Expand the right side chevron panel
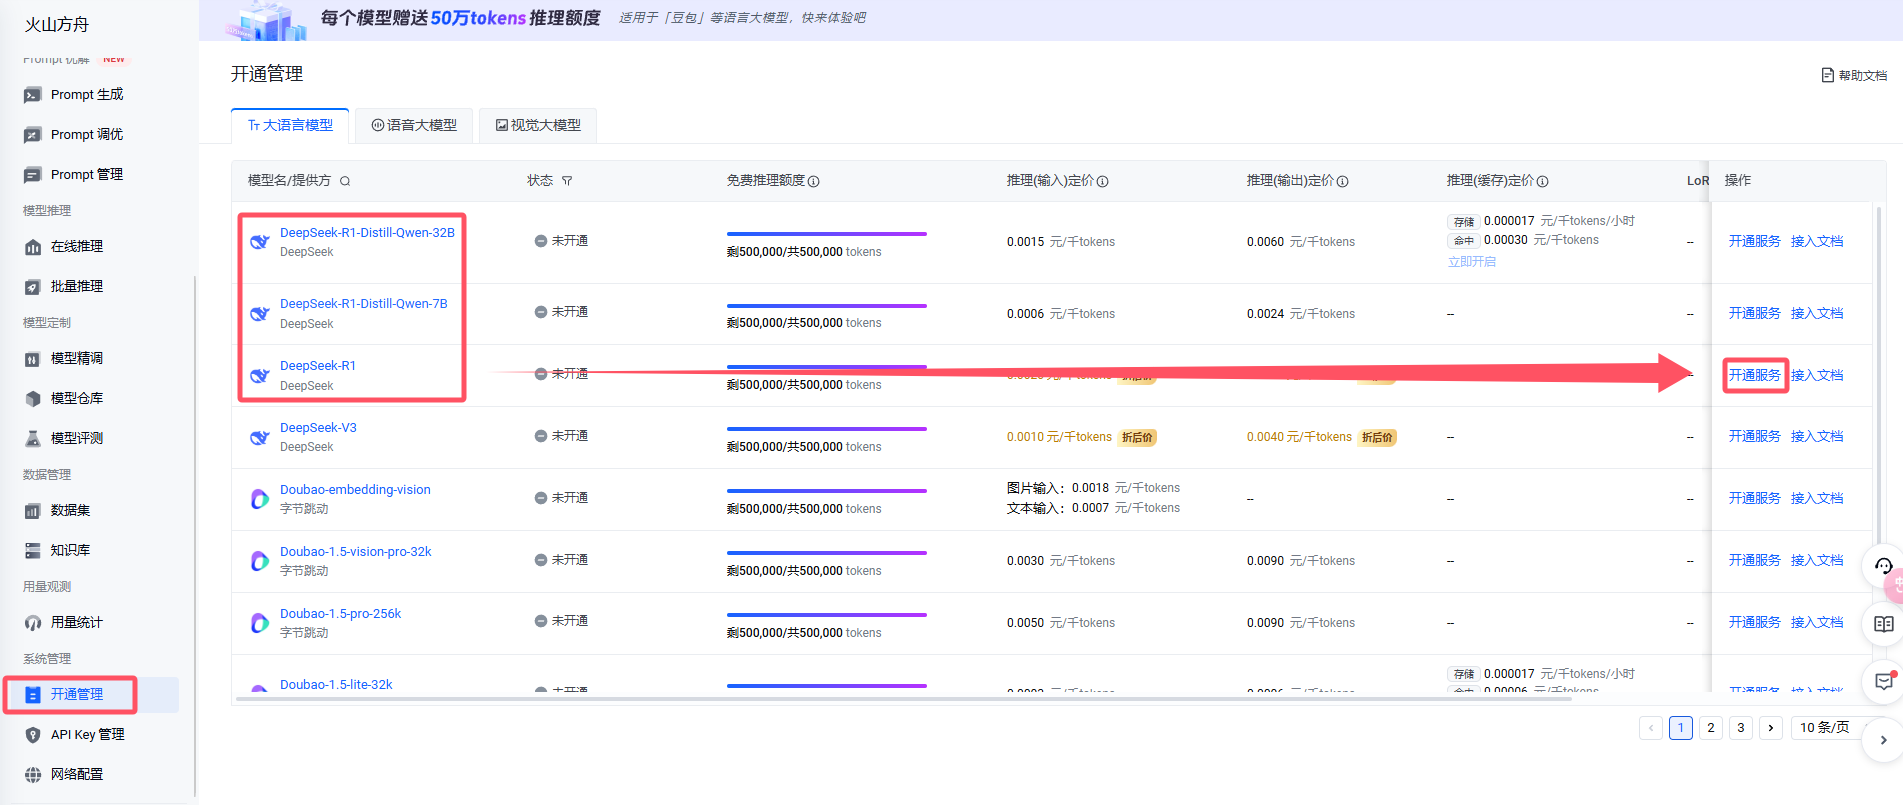This screenshot has height=805, width=1903. [1883, 740]
